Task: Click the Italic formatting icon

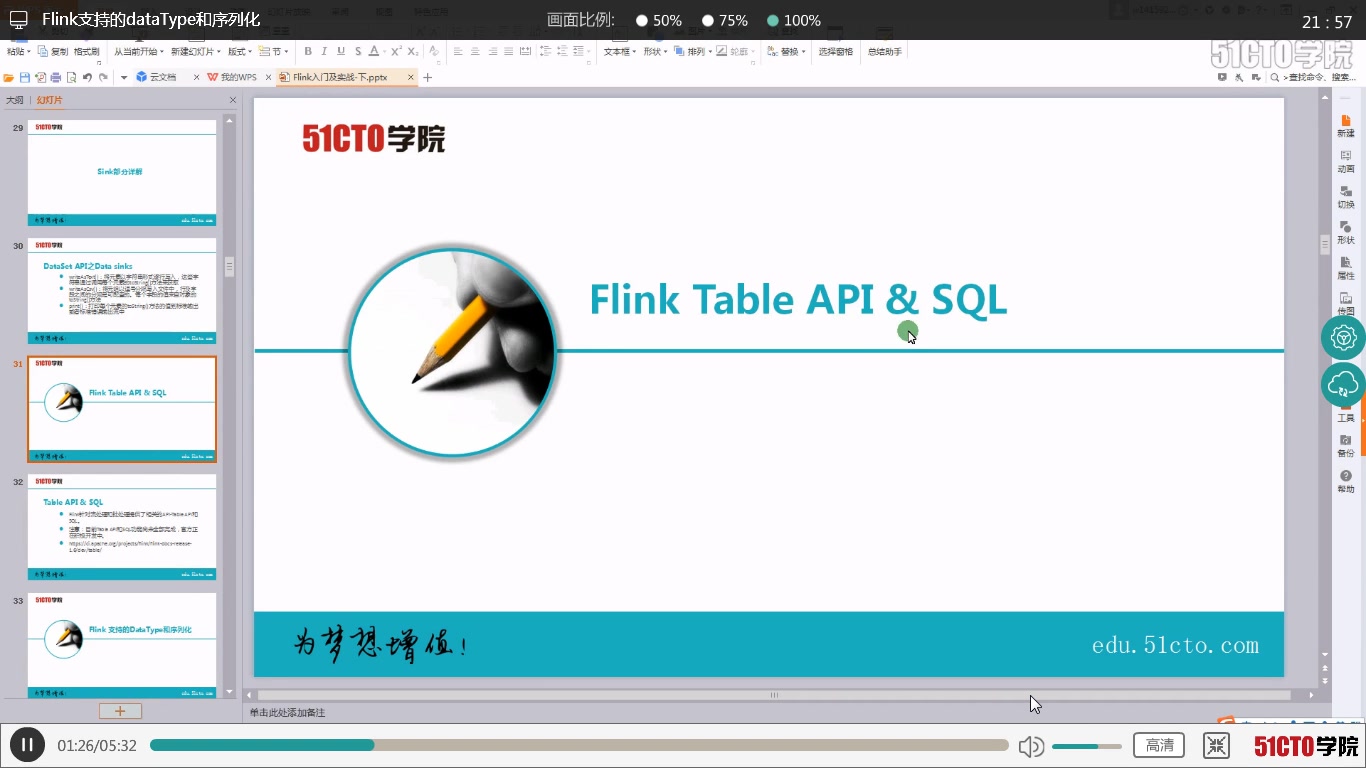Action: [324, 51]
